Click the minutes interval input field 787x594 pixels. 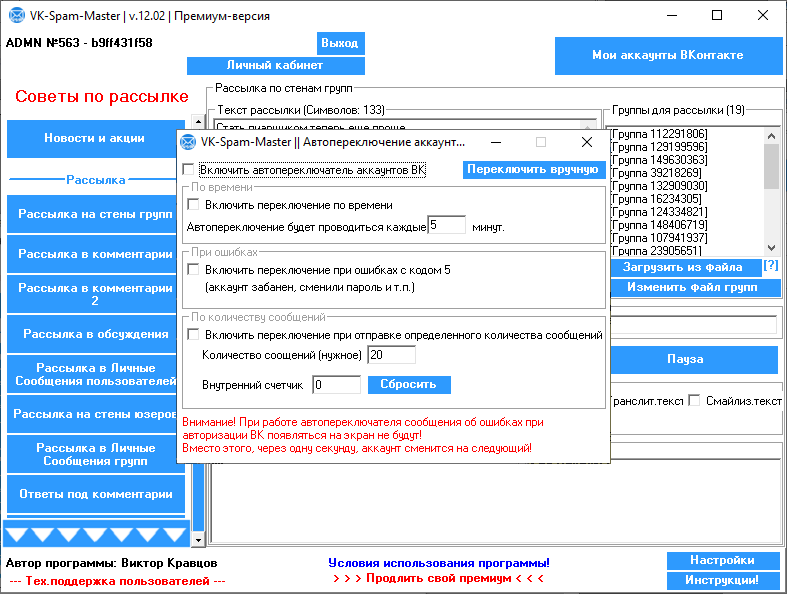(x=446, y=226)
